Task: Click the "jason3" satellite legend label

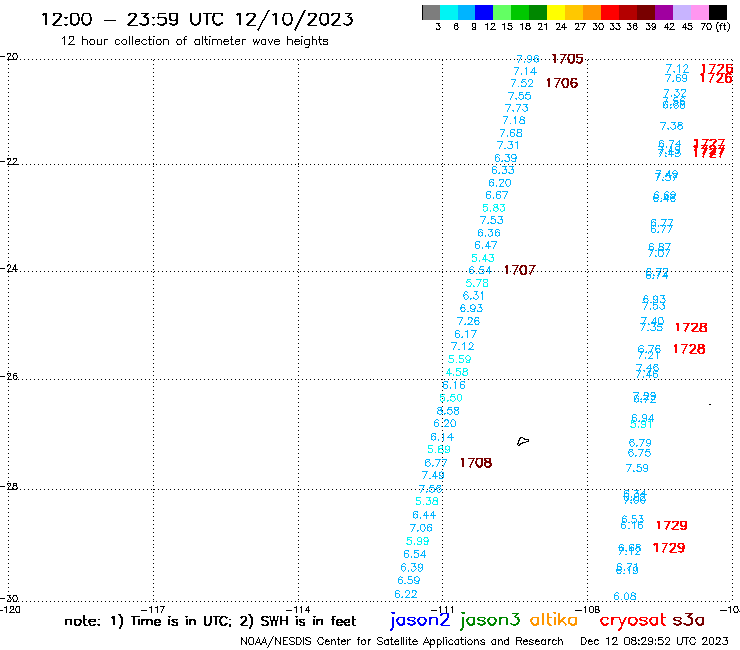Action: [x=490, y=620]
